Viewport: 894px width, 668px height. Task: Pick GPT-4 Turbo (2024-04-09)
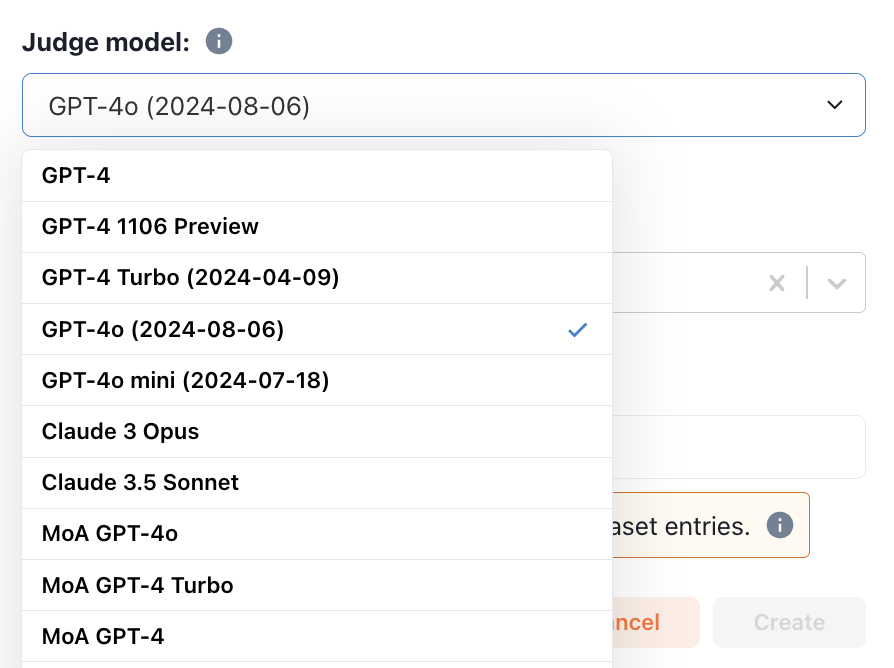(x=190, y=278)
